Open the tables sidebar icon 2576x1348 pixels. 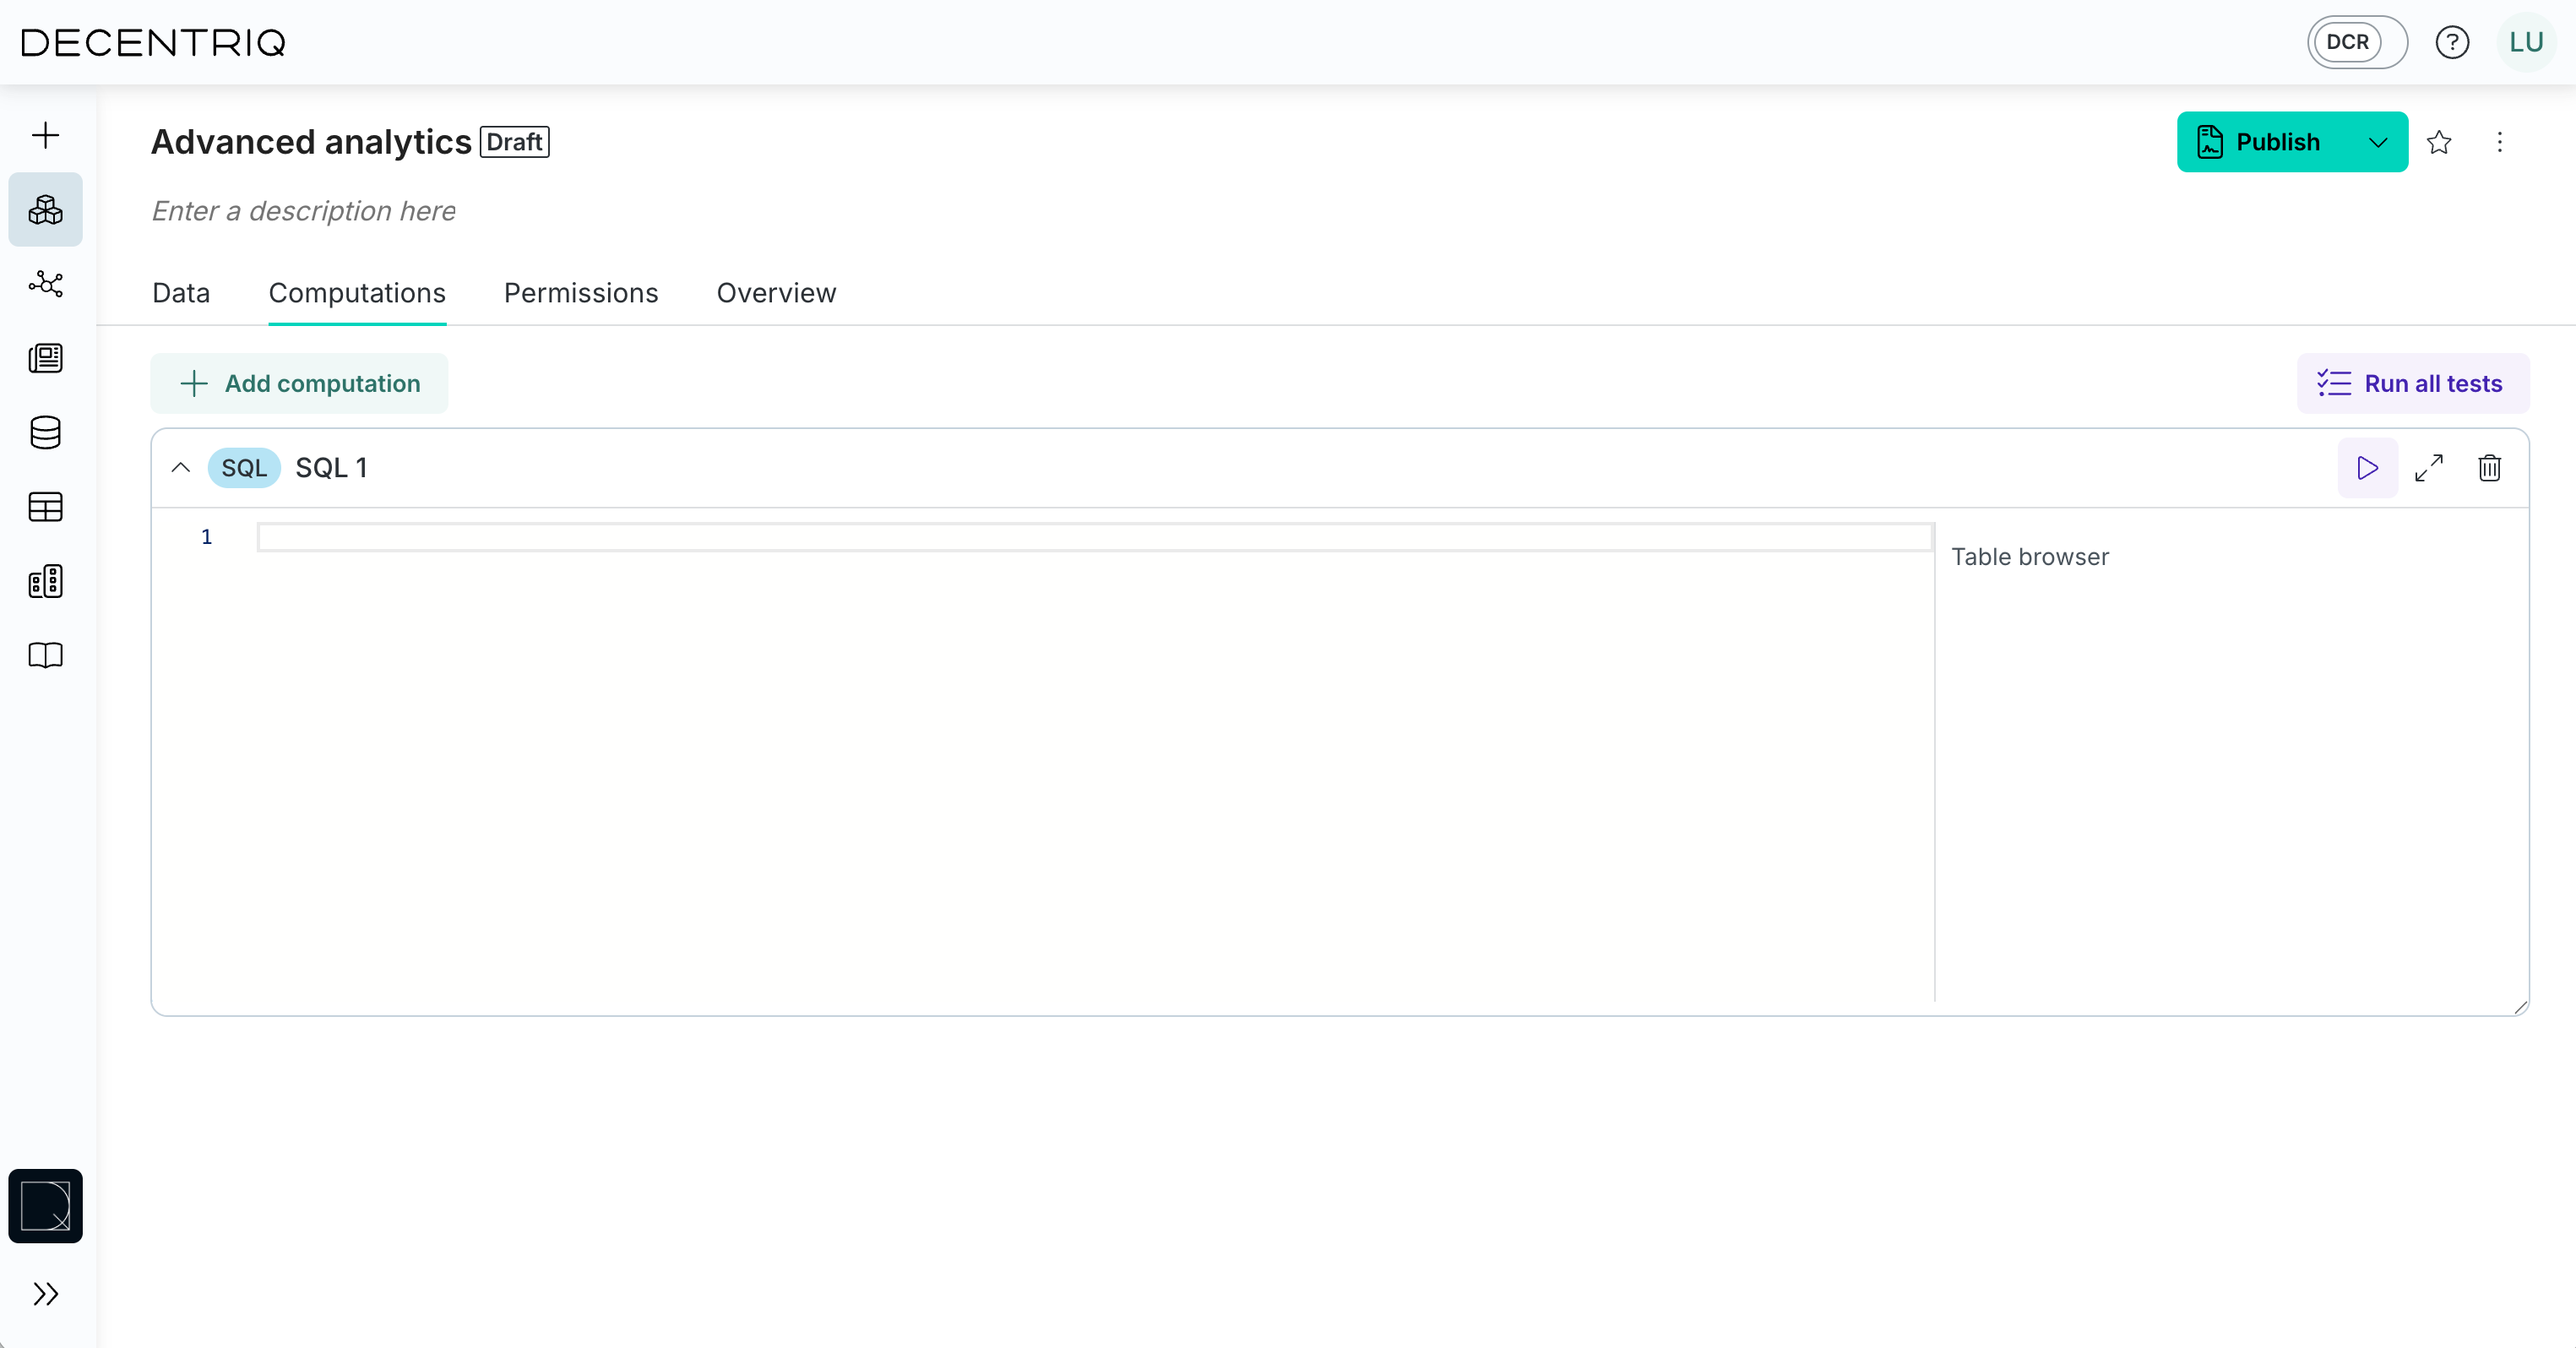click(45, 507)
